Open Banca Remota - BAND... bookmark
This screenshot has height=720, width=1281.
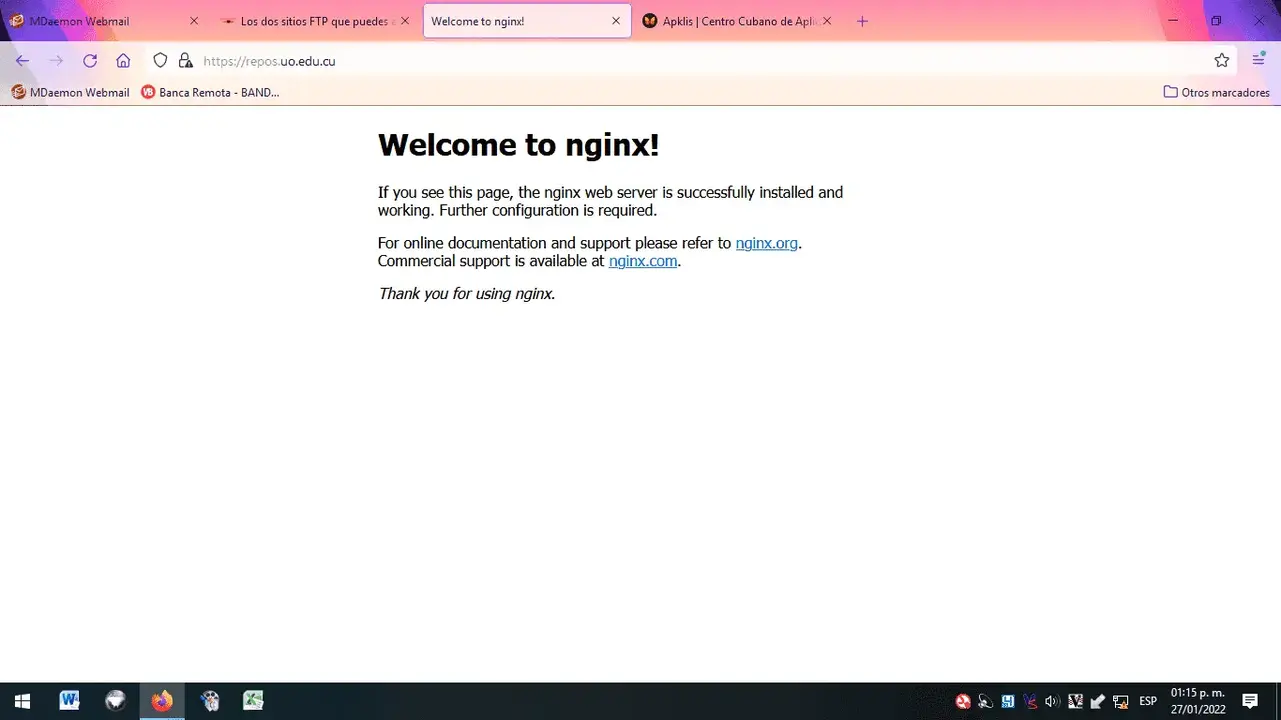210,92
